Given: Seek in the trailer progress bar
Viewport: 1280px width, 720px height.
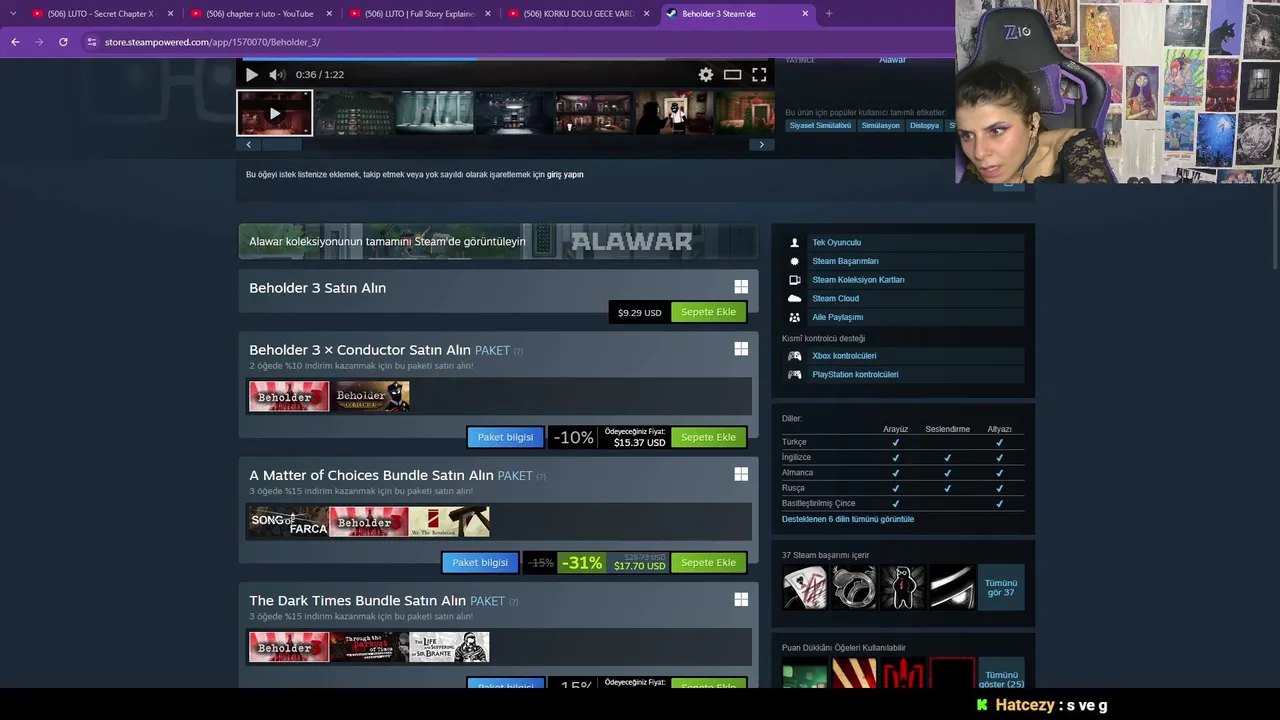Looking at the screenshot, I should pos(507,59).
